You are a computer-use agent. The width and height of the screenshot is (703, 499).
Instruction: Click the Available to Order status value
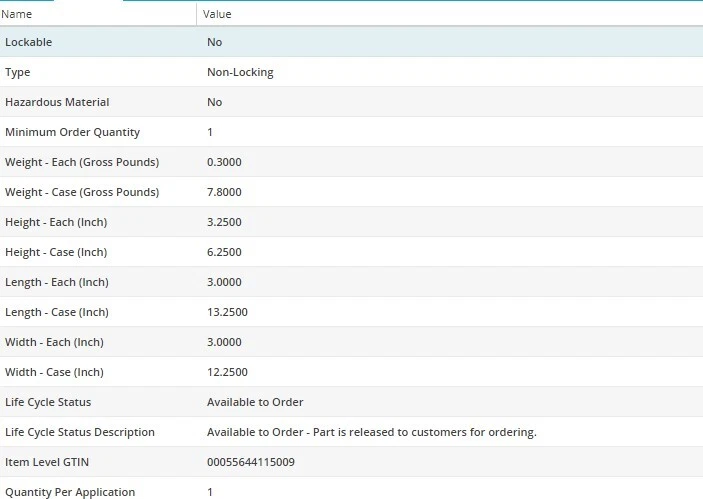[x=255, y=403]
